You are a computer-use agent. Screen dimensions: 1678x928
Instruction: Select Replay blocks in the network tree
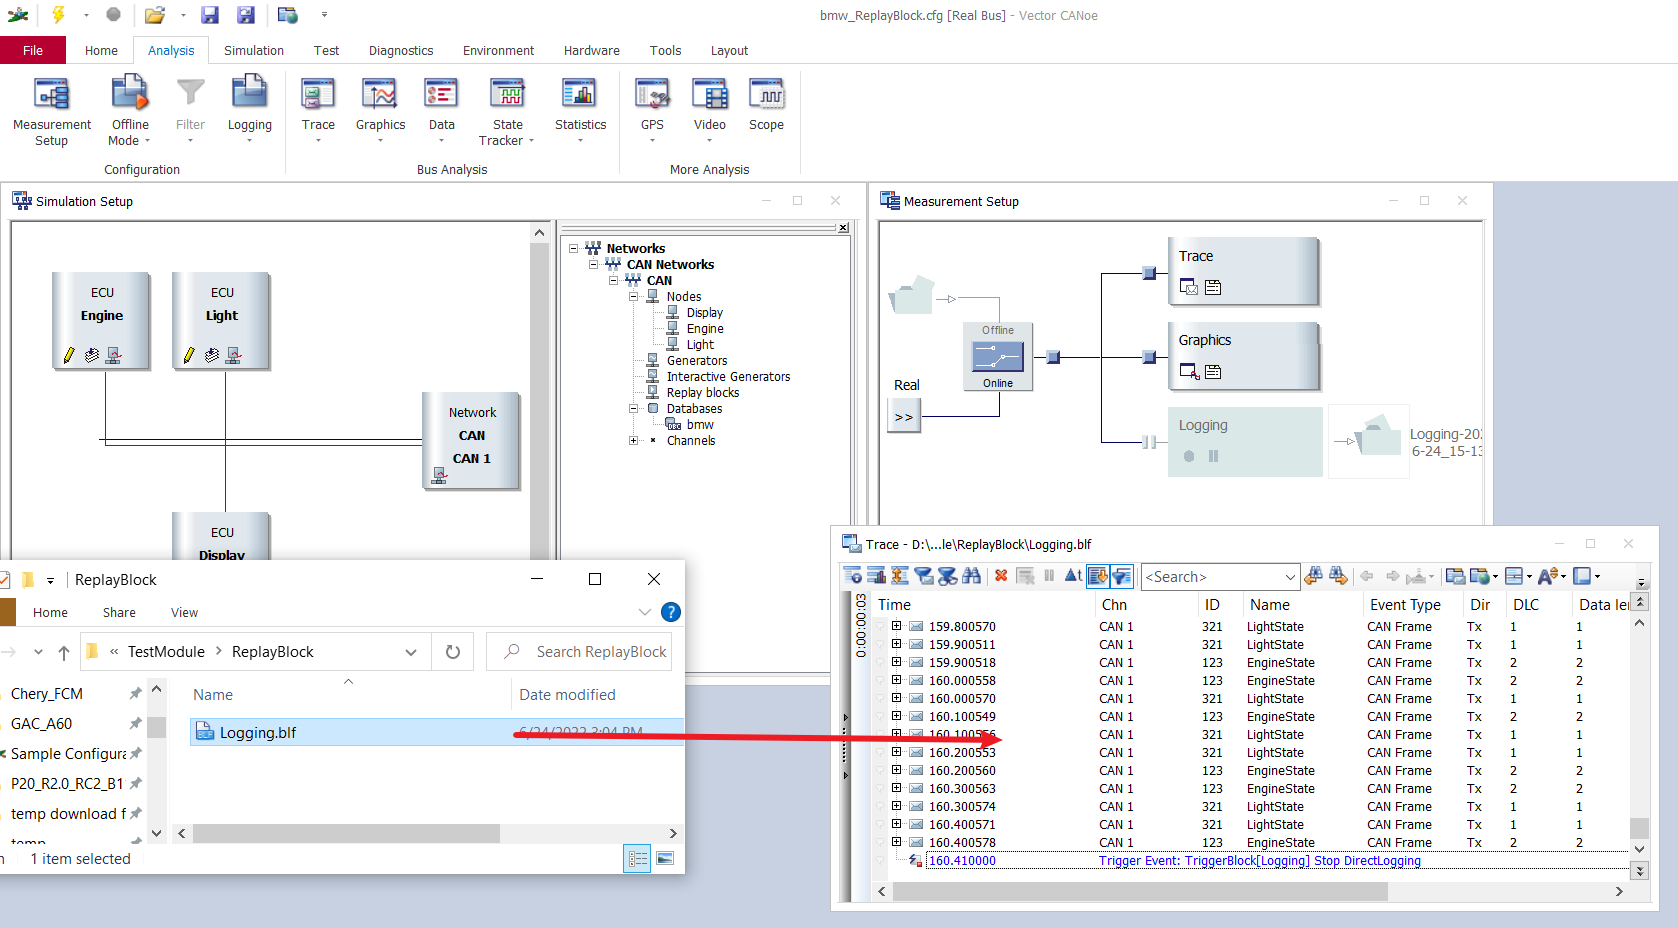703,392
